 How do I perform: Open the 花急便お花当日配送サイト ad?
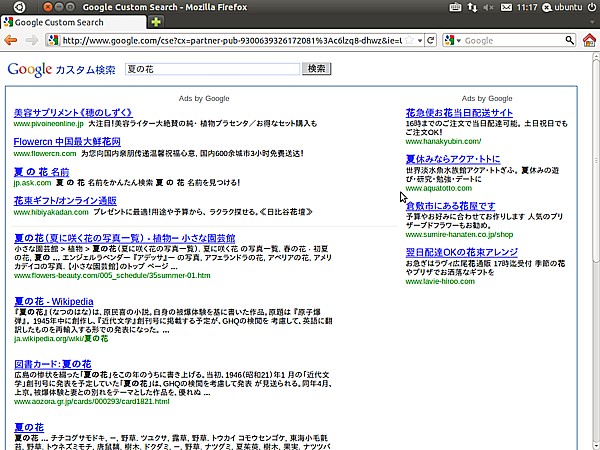click(459, 112)
